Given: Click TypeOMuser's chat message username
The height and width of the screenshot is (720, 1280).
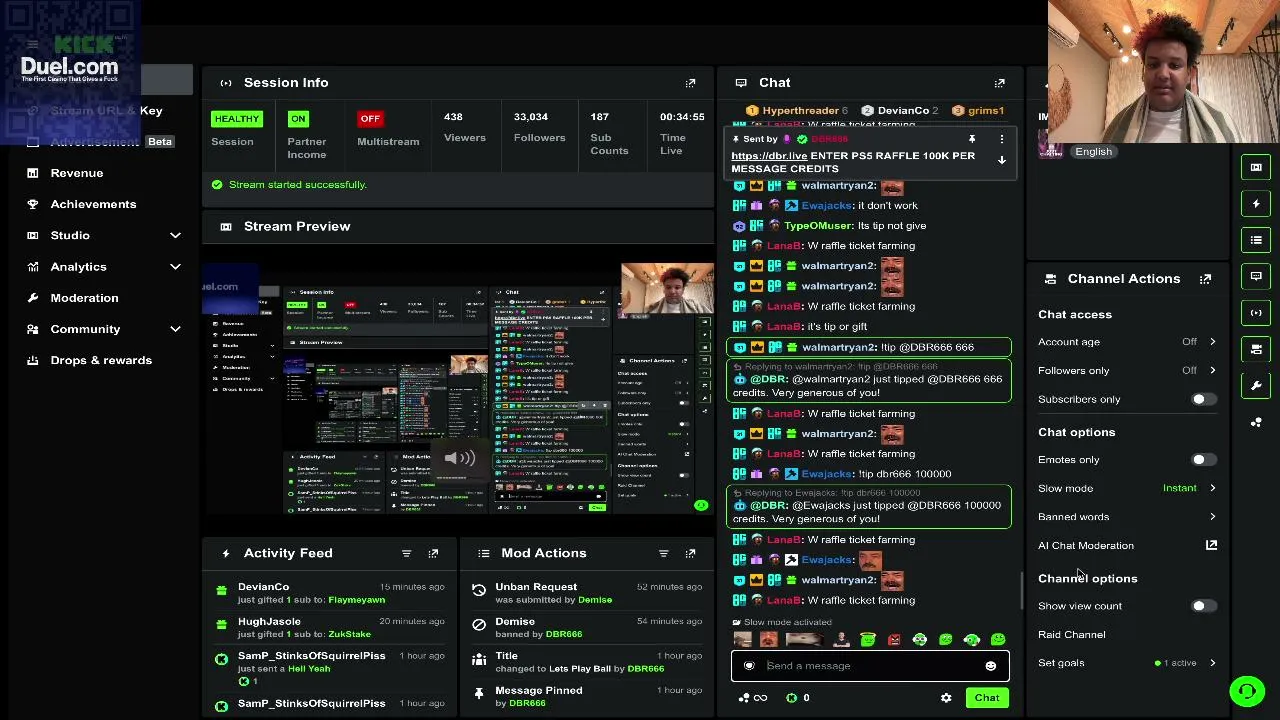Looking at the screenshot, I should tap(819, 226).
